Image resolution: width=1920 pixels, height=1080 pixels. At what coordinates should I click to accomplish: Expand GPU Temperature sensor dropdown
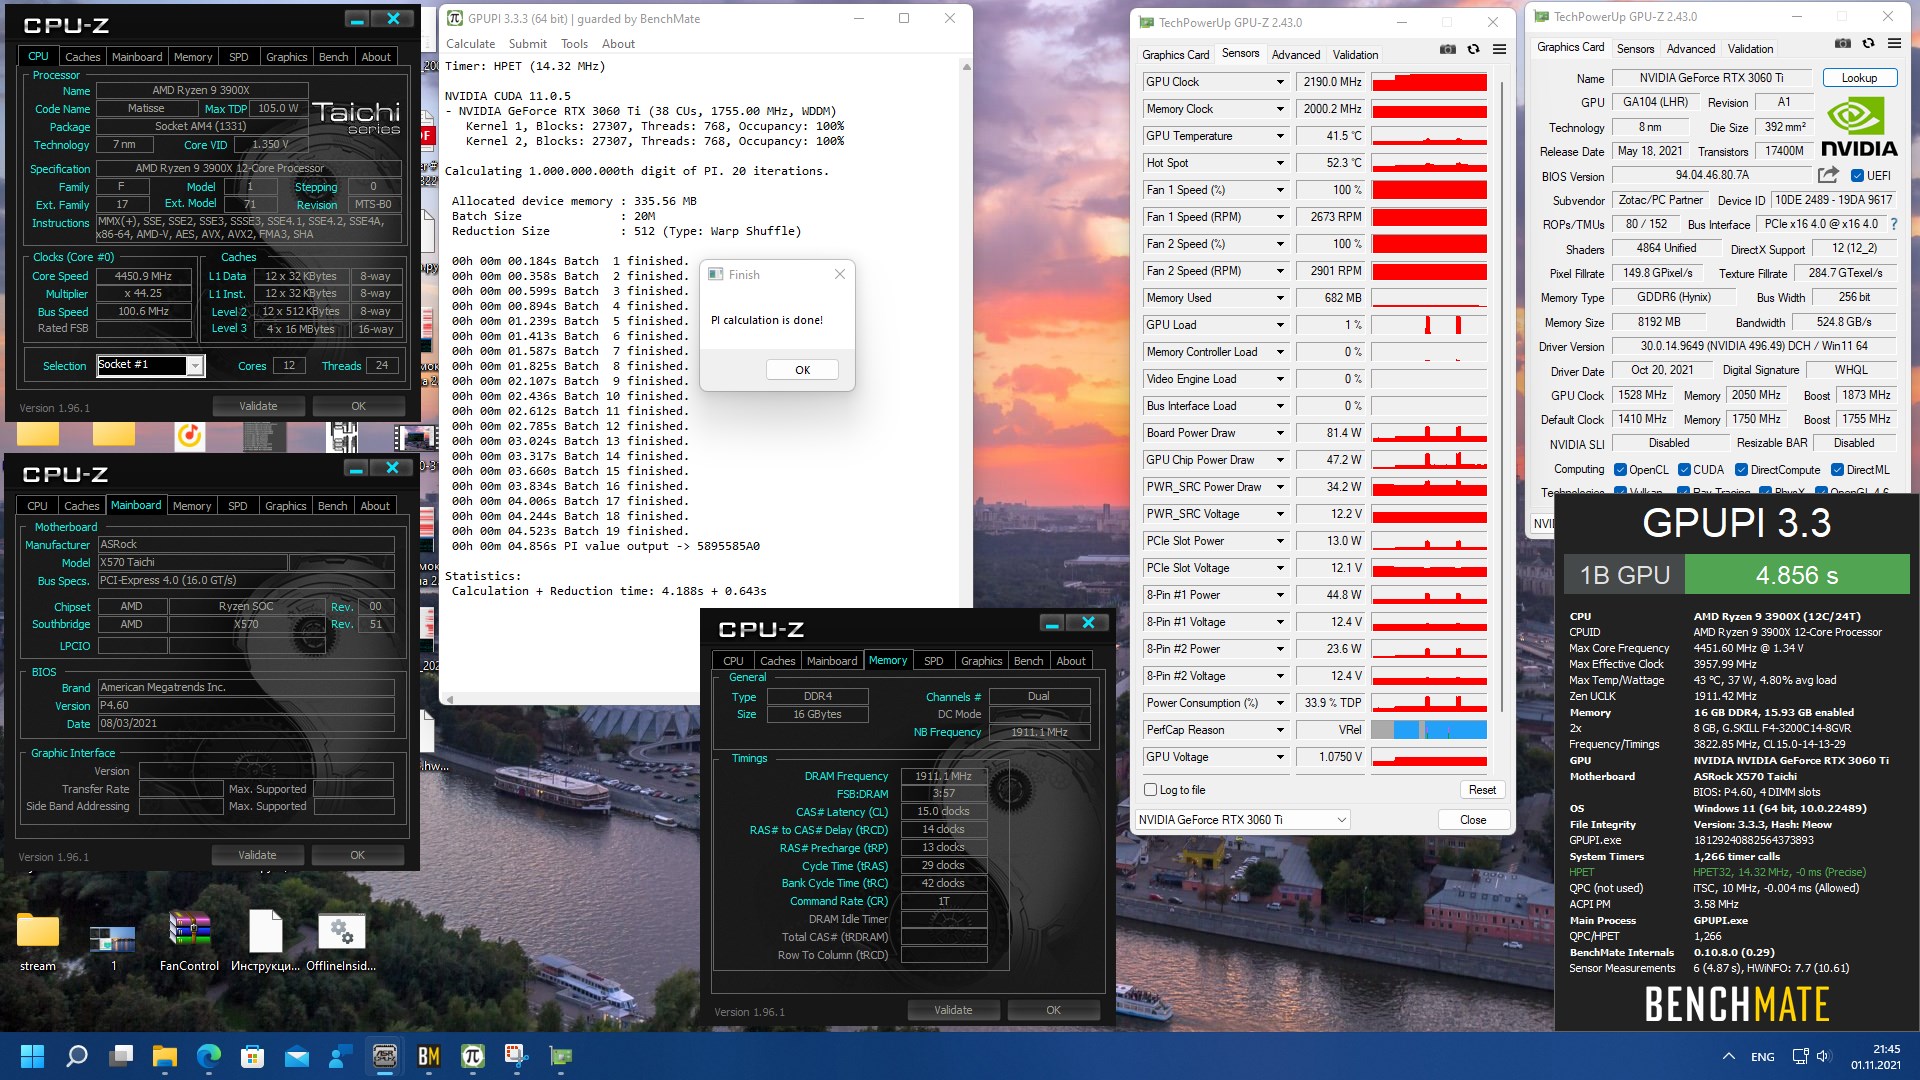tap(1279, 136)
